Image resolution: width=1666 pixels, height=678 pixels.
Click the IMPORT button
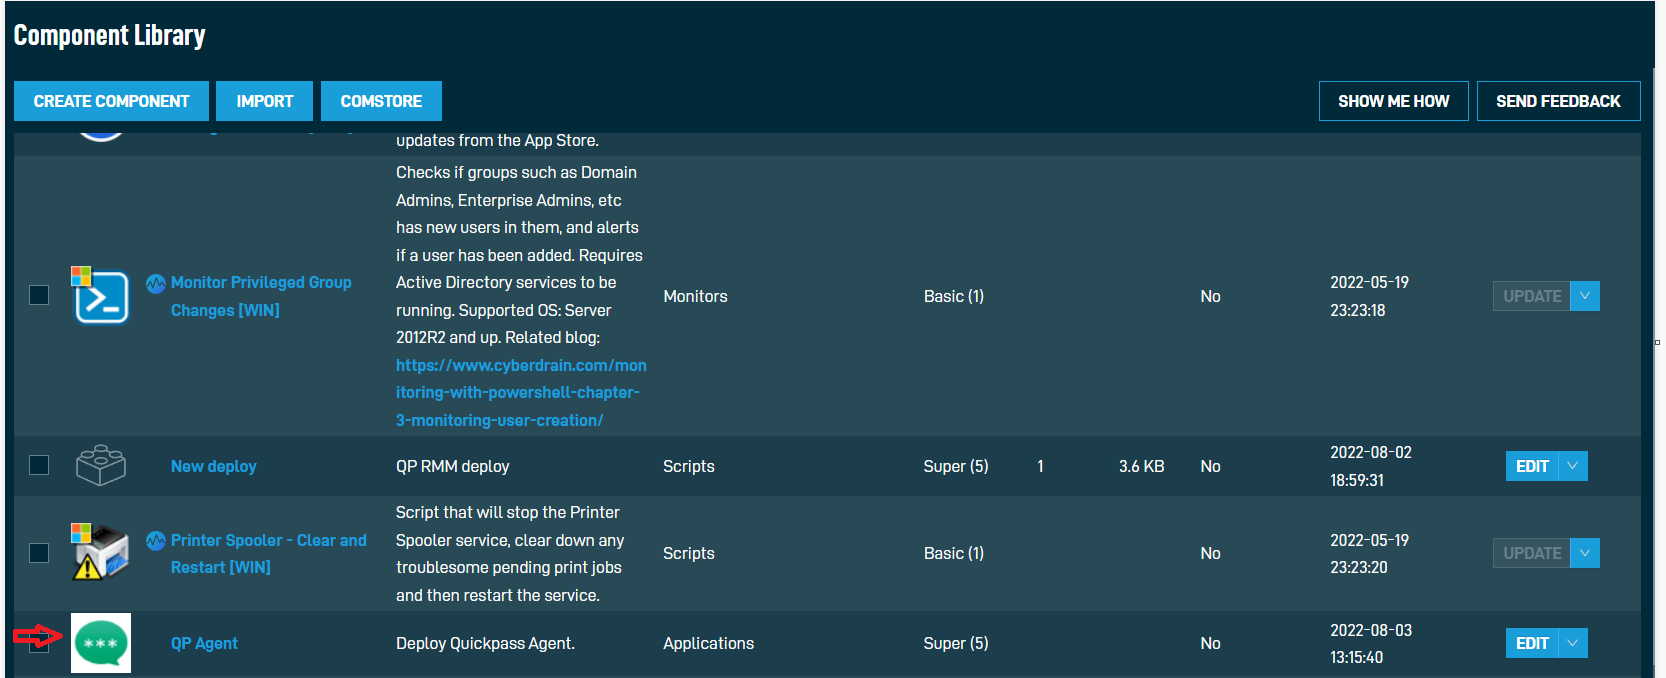[265, 101]
